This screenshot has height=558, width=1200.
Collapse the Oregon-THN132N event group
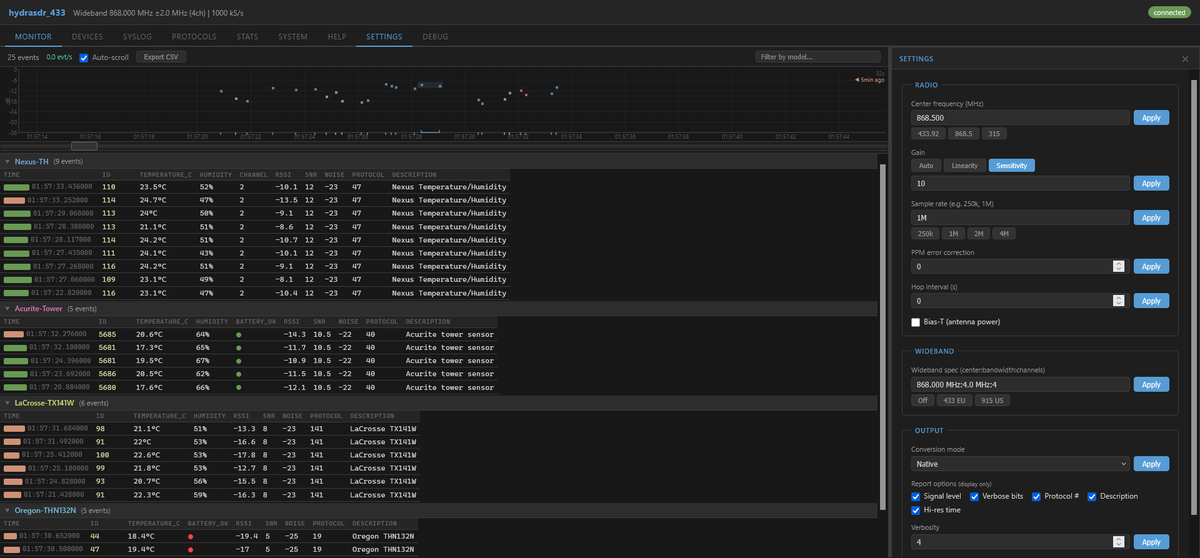coord(8,510)
